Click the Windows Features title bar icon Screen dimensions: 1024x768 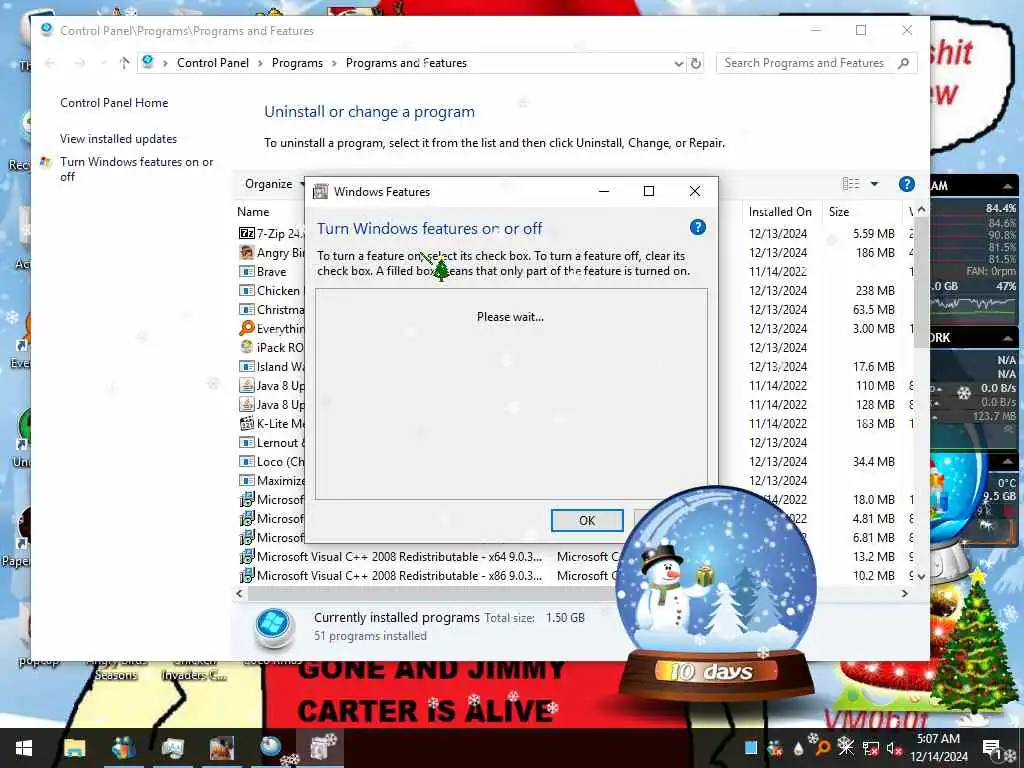(320, 191)
